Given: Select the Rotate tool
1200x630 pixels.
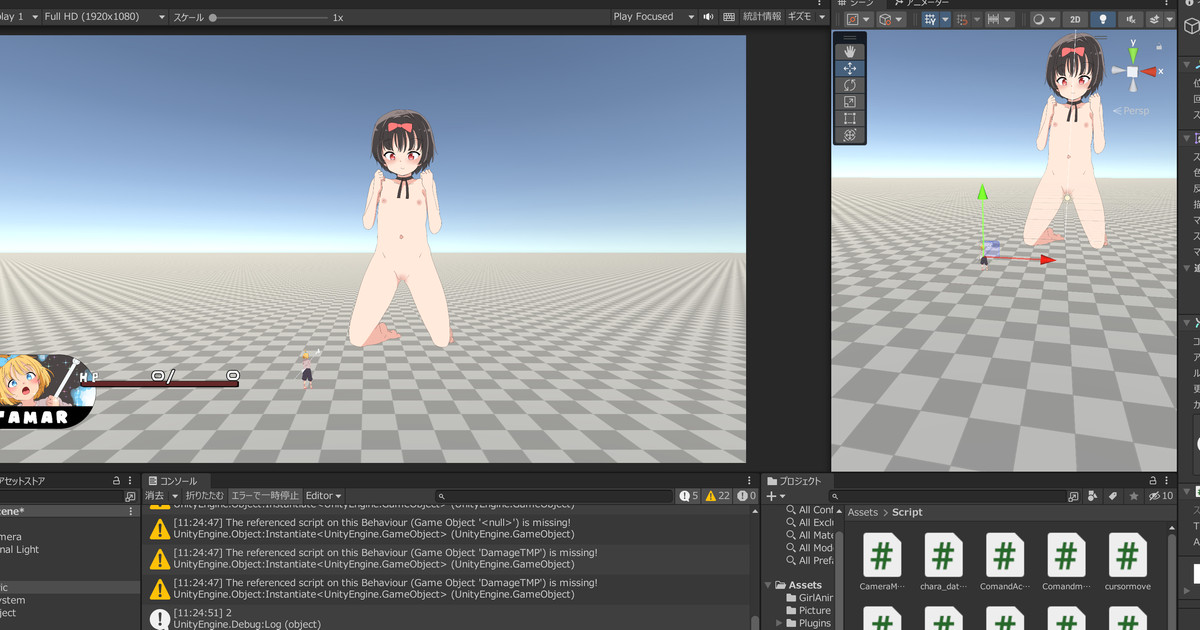Looking at the screenshot, I should click(850, 85).
